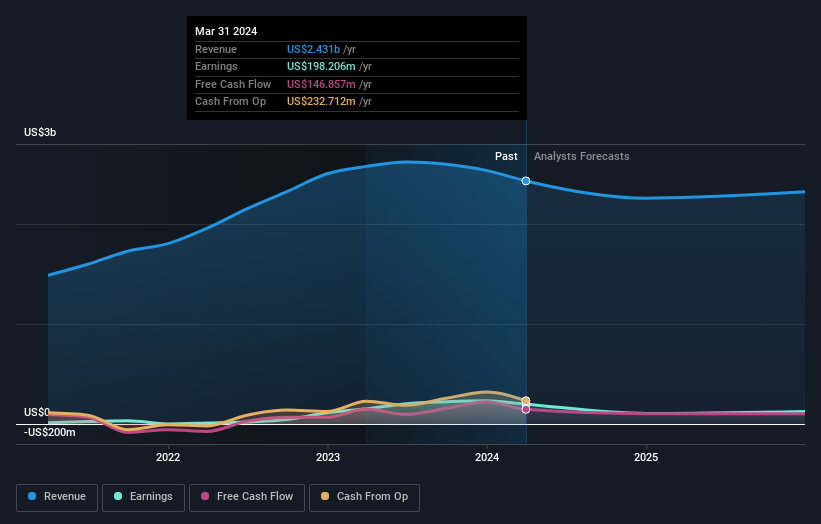Click the orange Cash From Op data point marker
Image resolution: width=821 pixels, height=524 pixels.
(x=526, y=401)
